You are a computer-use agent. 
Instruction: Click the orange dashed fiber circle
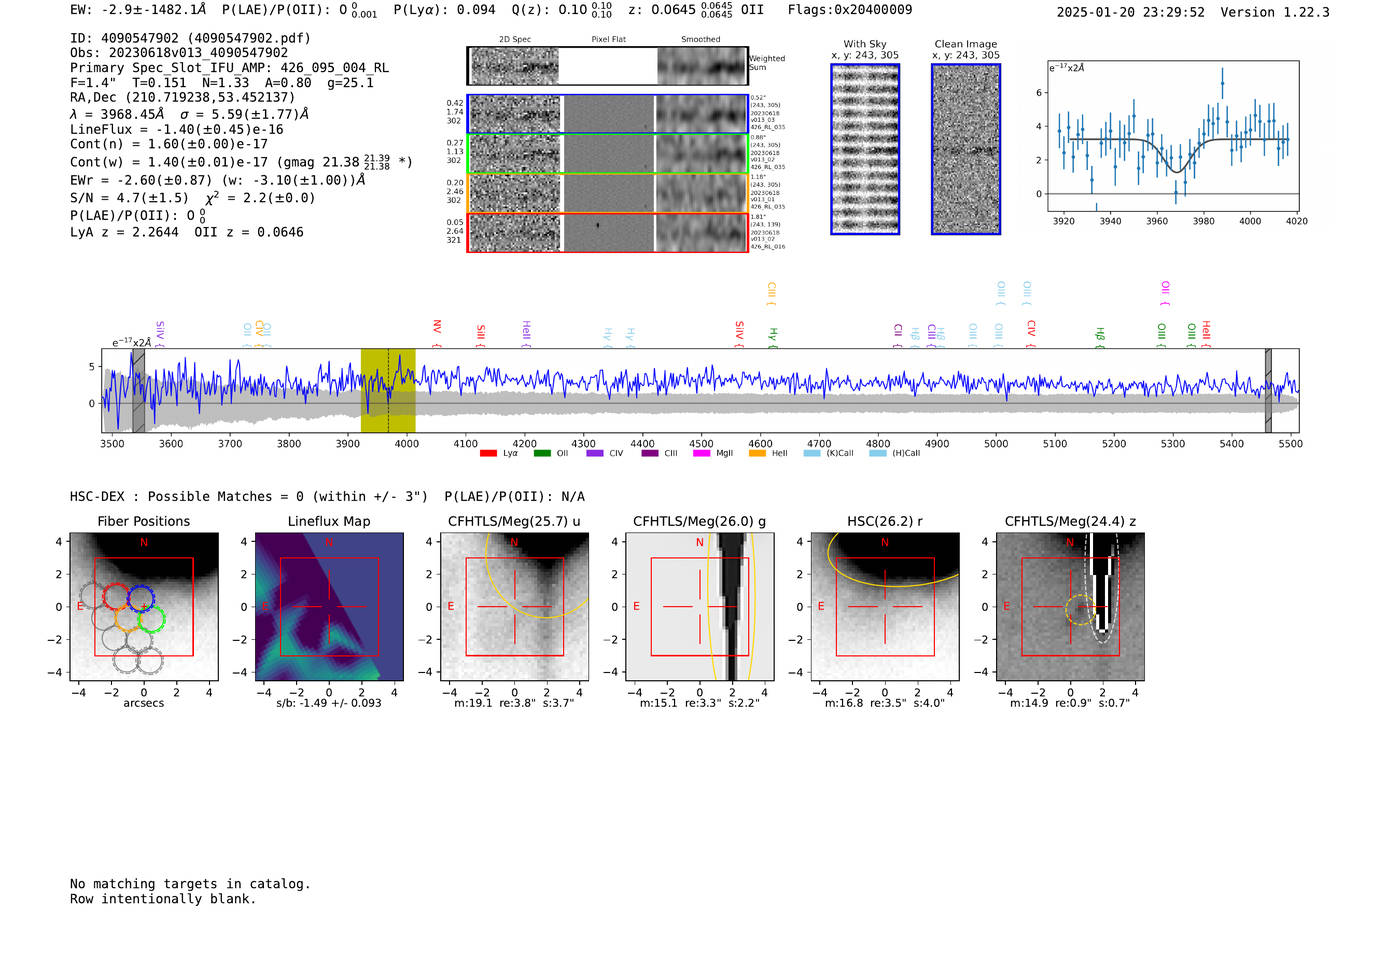click(x=128, y=618)
